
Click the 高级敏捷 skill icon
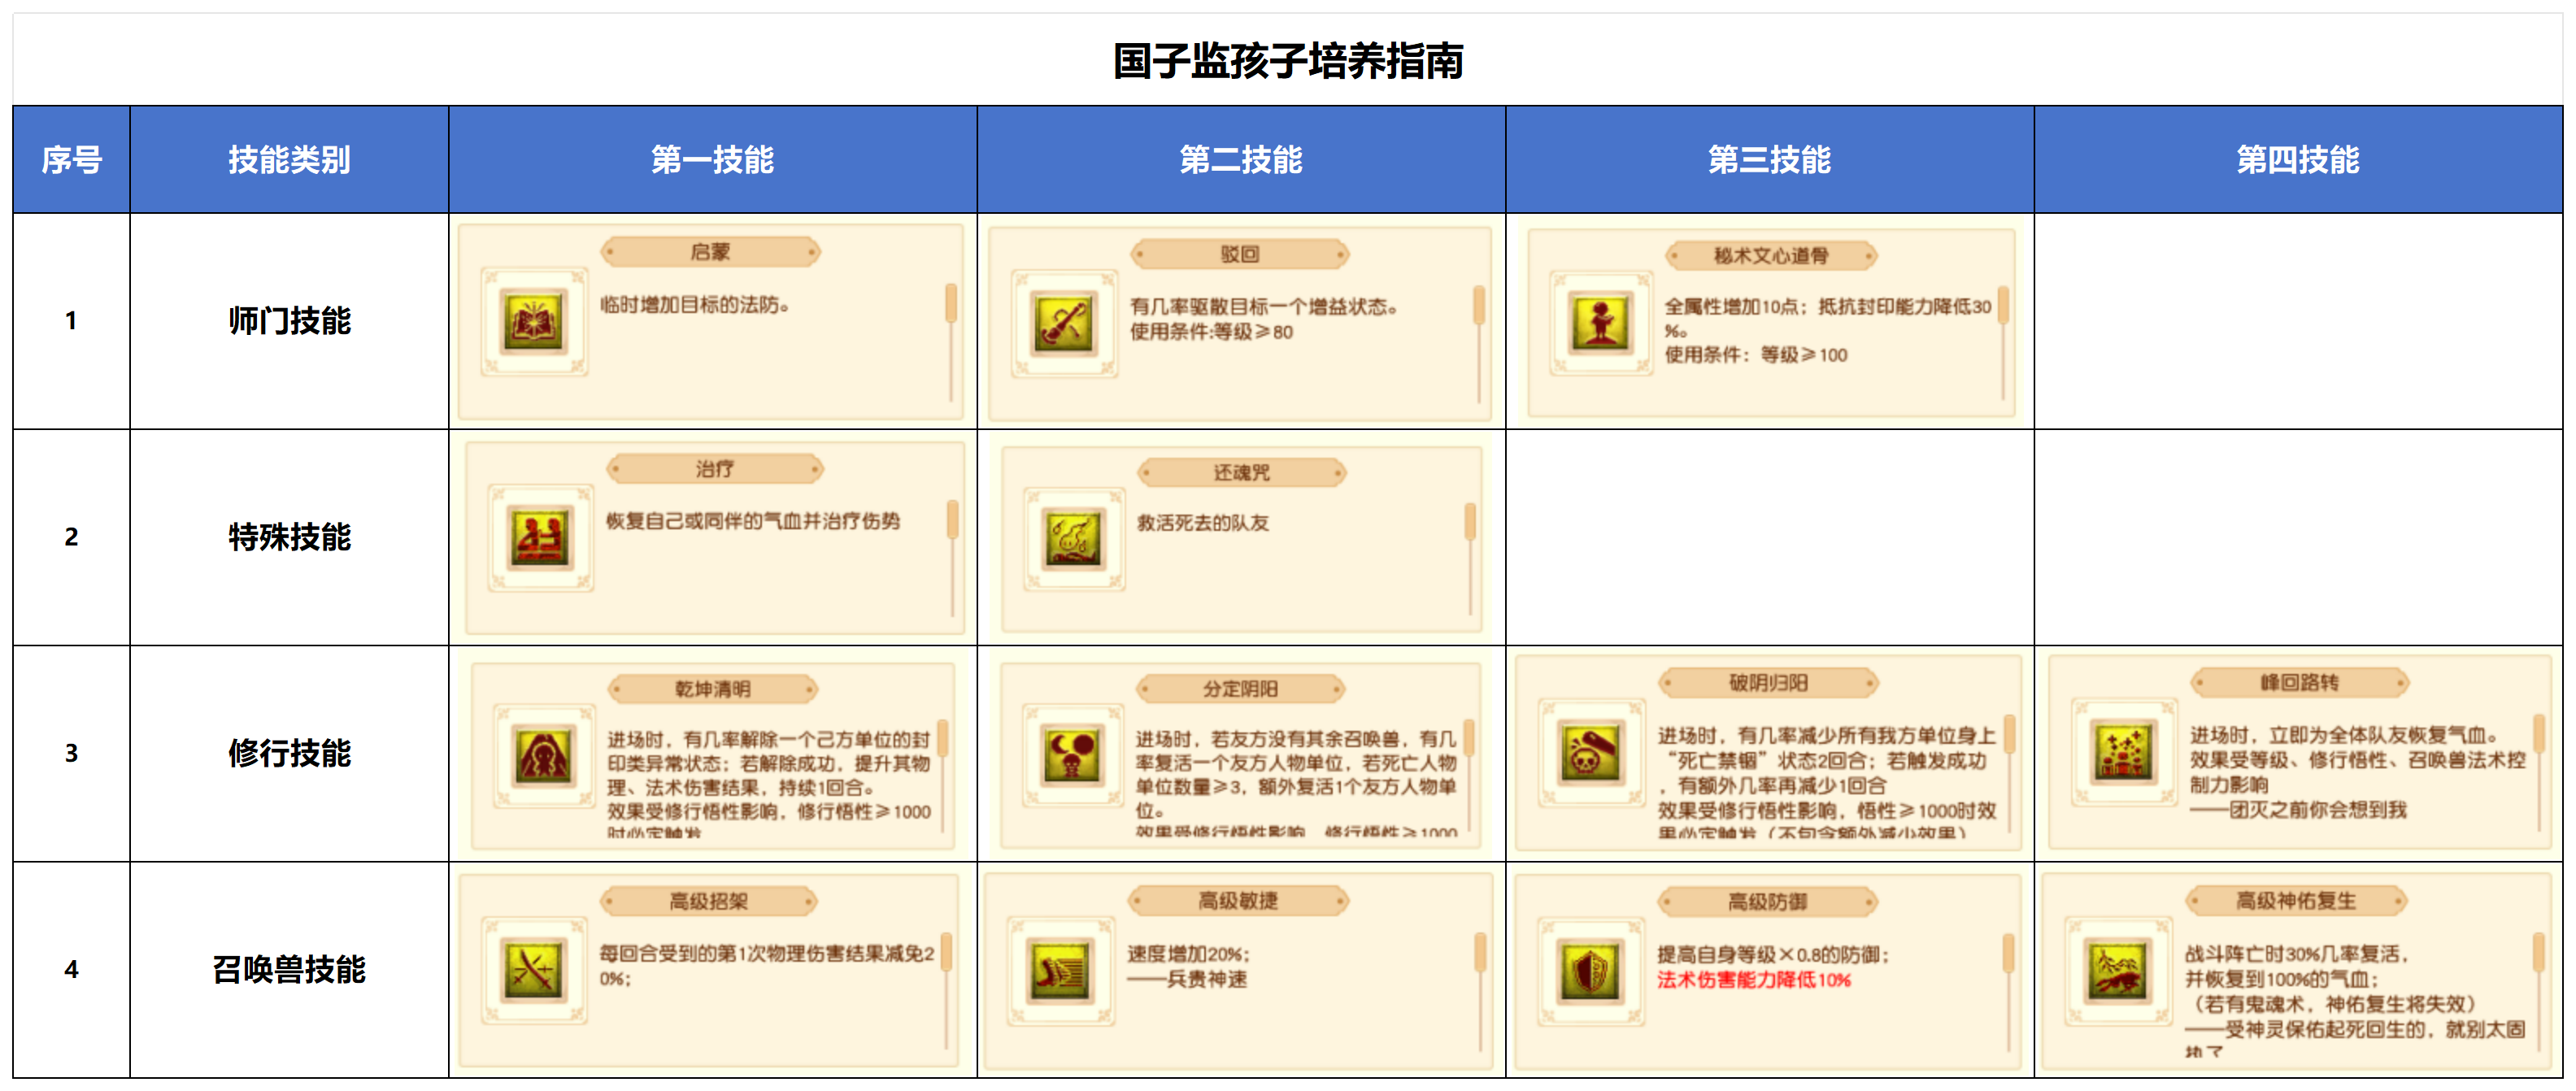pos(1060,970)
